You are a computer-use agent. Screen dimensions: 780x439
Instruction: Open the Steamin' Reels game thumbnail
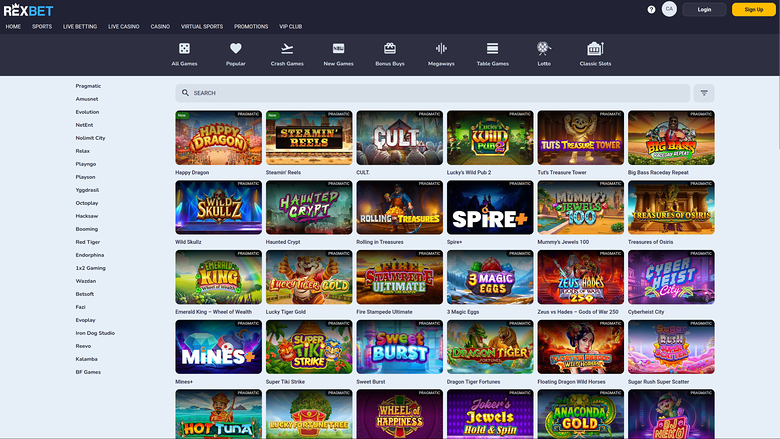[x=309, y=138]
